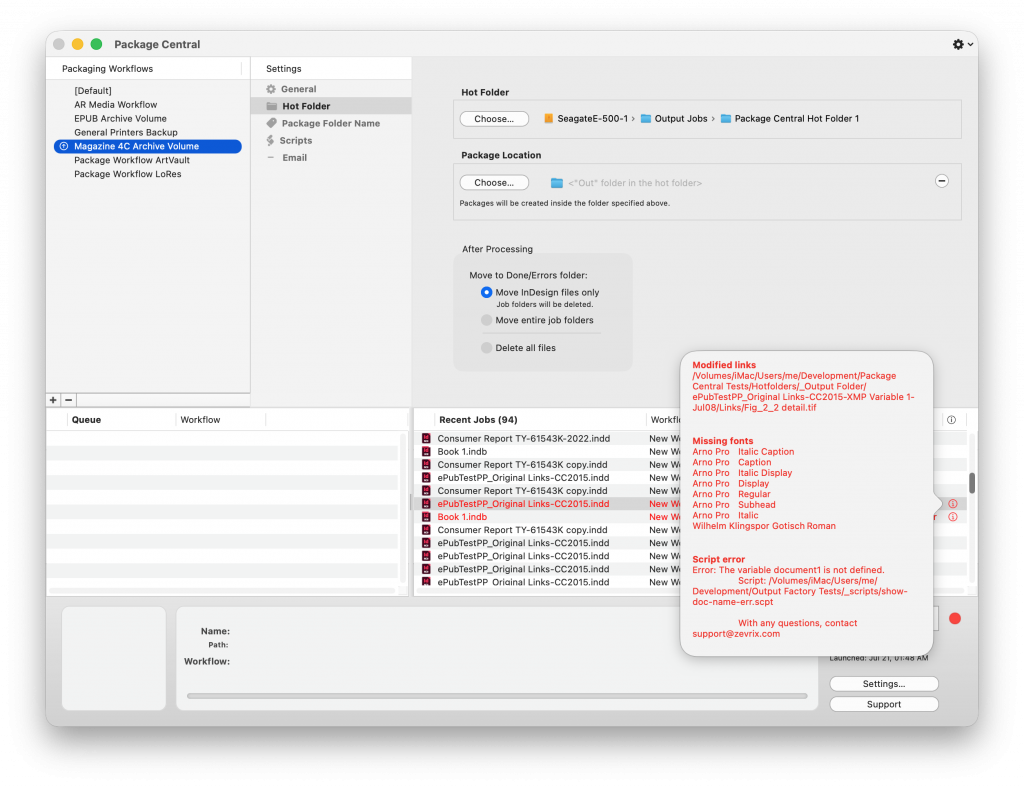Select the black Book 1.indb job row

pos(462,451)
